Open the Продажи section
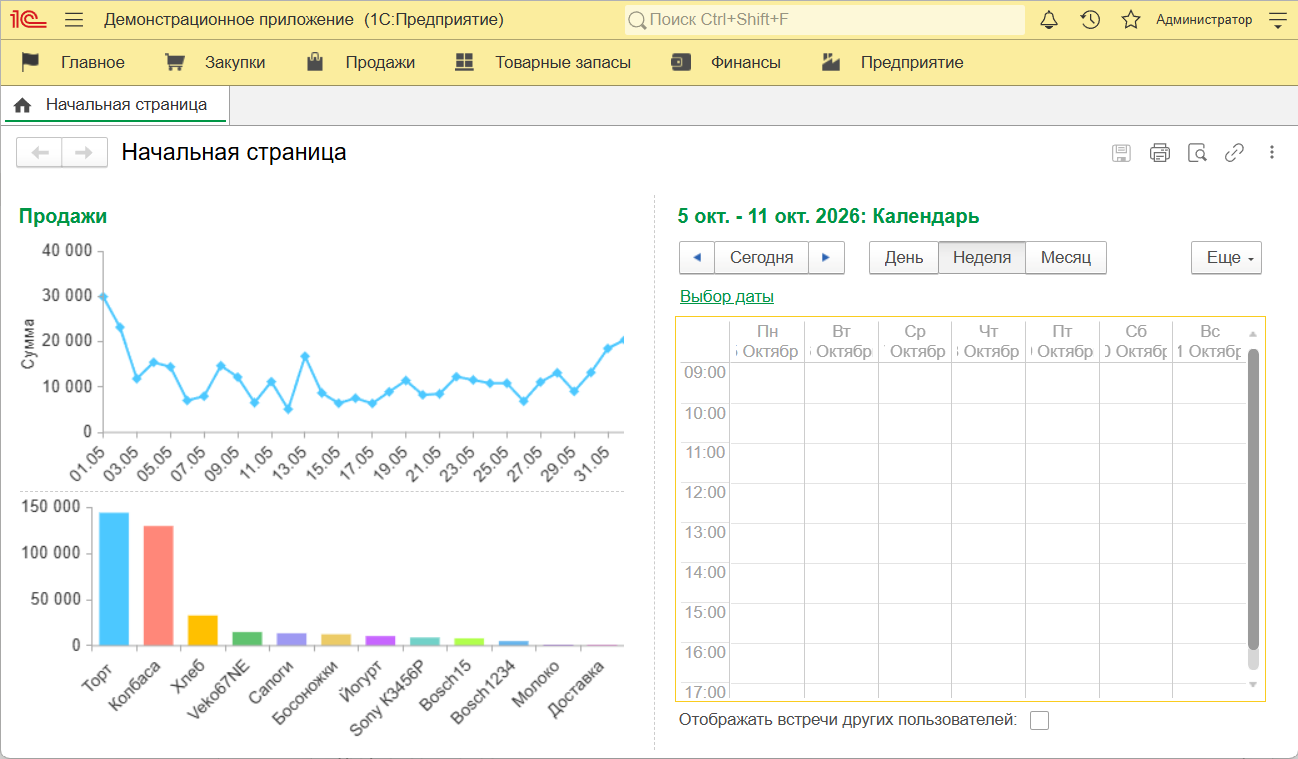 tap(360, 63)
